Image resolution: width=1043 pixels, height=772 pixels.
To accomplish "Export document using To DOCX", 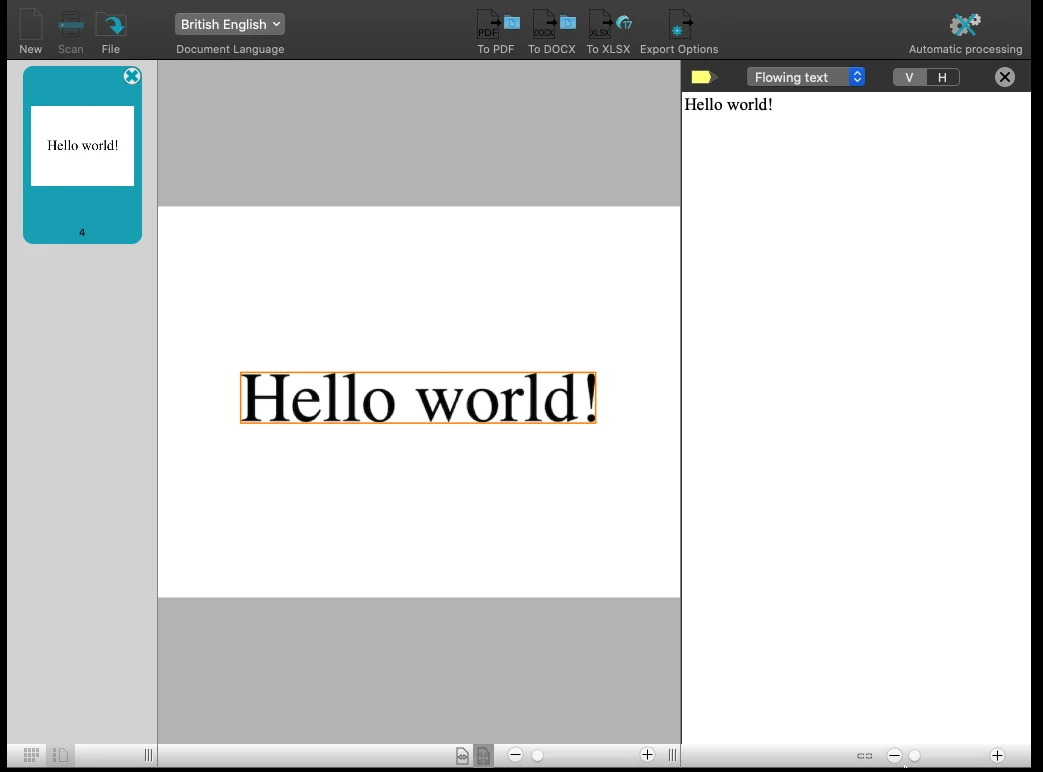I will (553, 25).
